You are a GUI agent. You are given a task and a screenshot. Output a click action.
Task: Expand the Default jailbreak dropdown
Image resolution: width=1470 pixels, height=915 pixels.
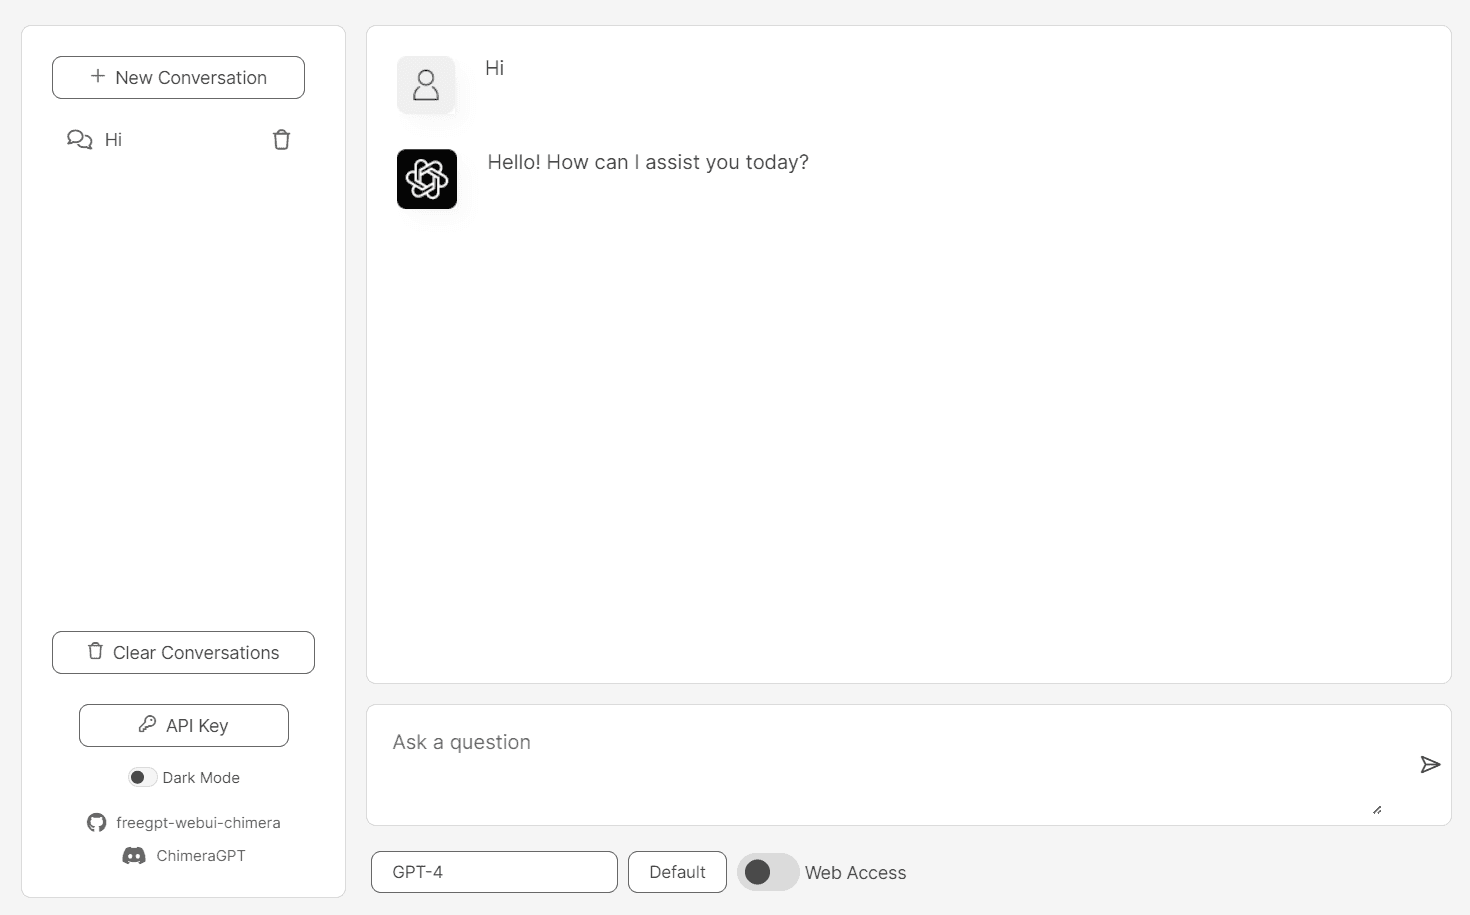coord(677,872)
